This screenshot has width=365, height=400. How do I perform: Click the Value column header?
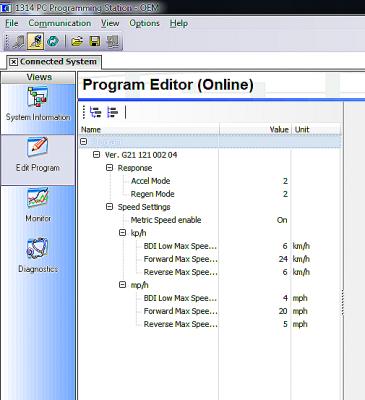coord(255,130)
